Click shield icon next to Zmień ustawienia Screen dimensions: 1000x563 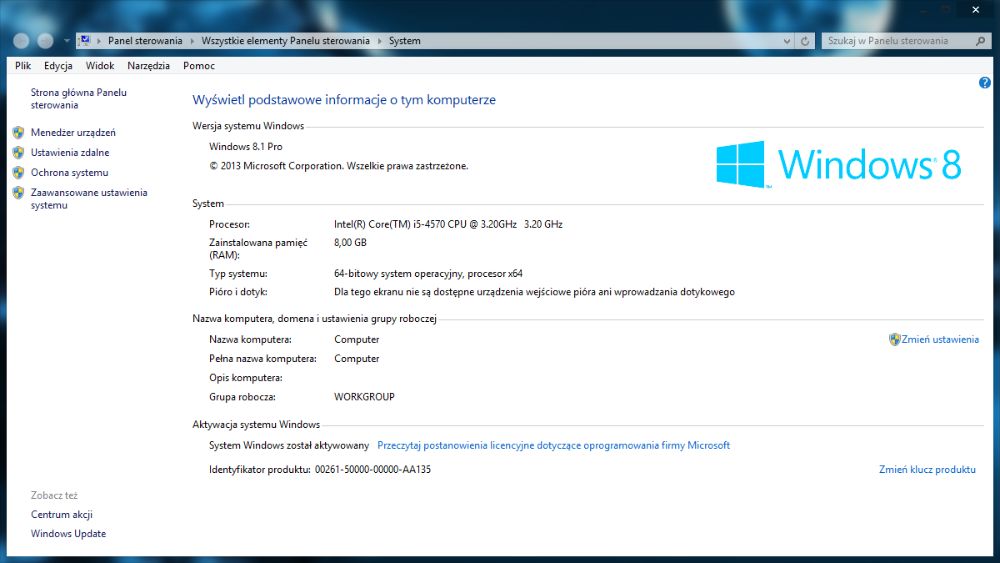click(894, 339)
